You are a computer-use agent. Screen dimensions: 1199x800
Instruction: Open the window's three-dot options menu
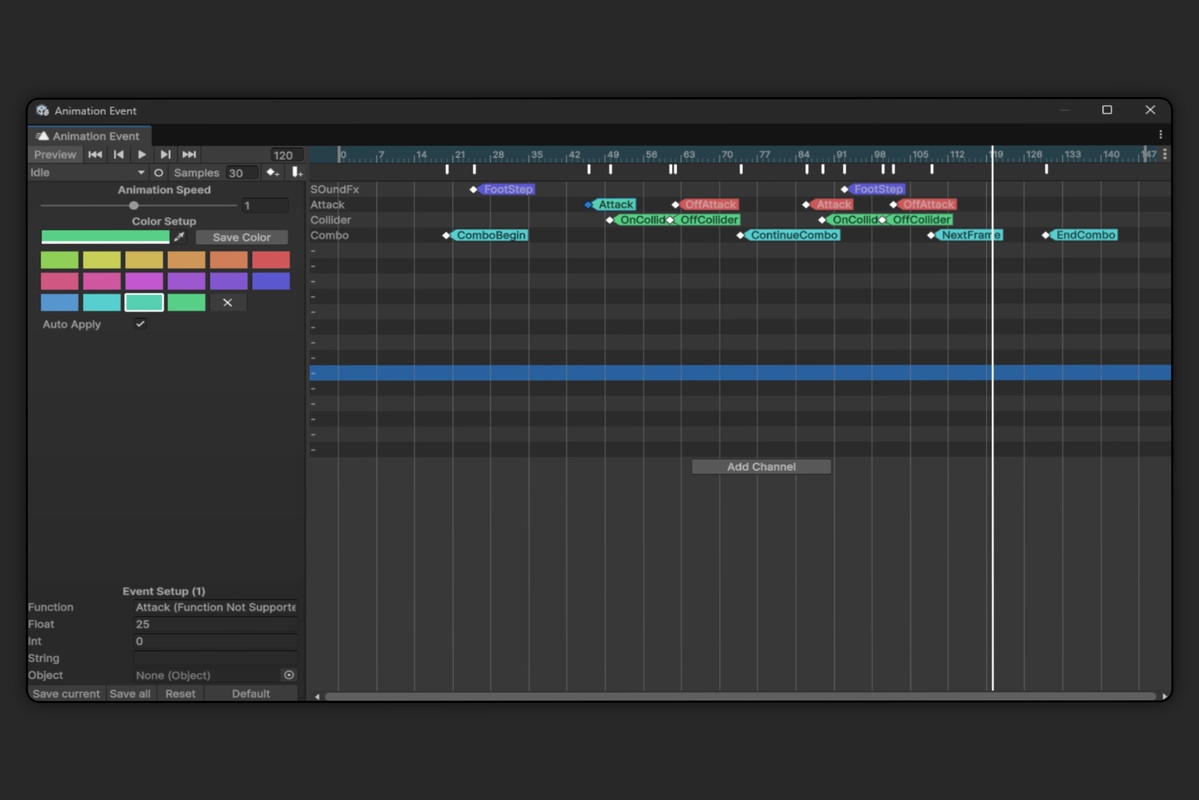coord(1160,135)
